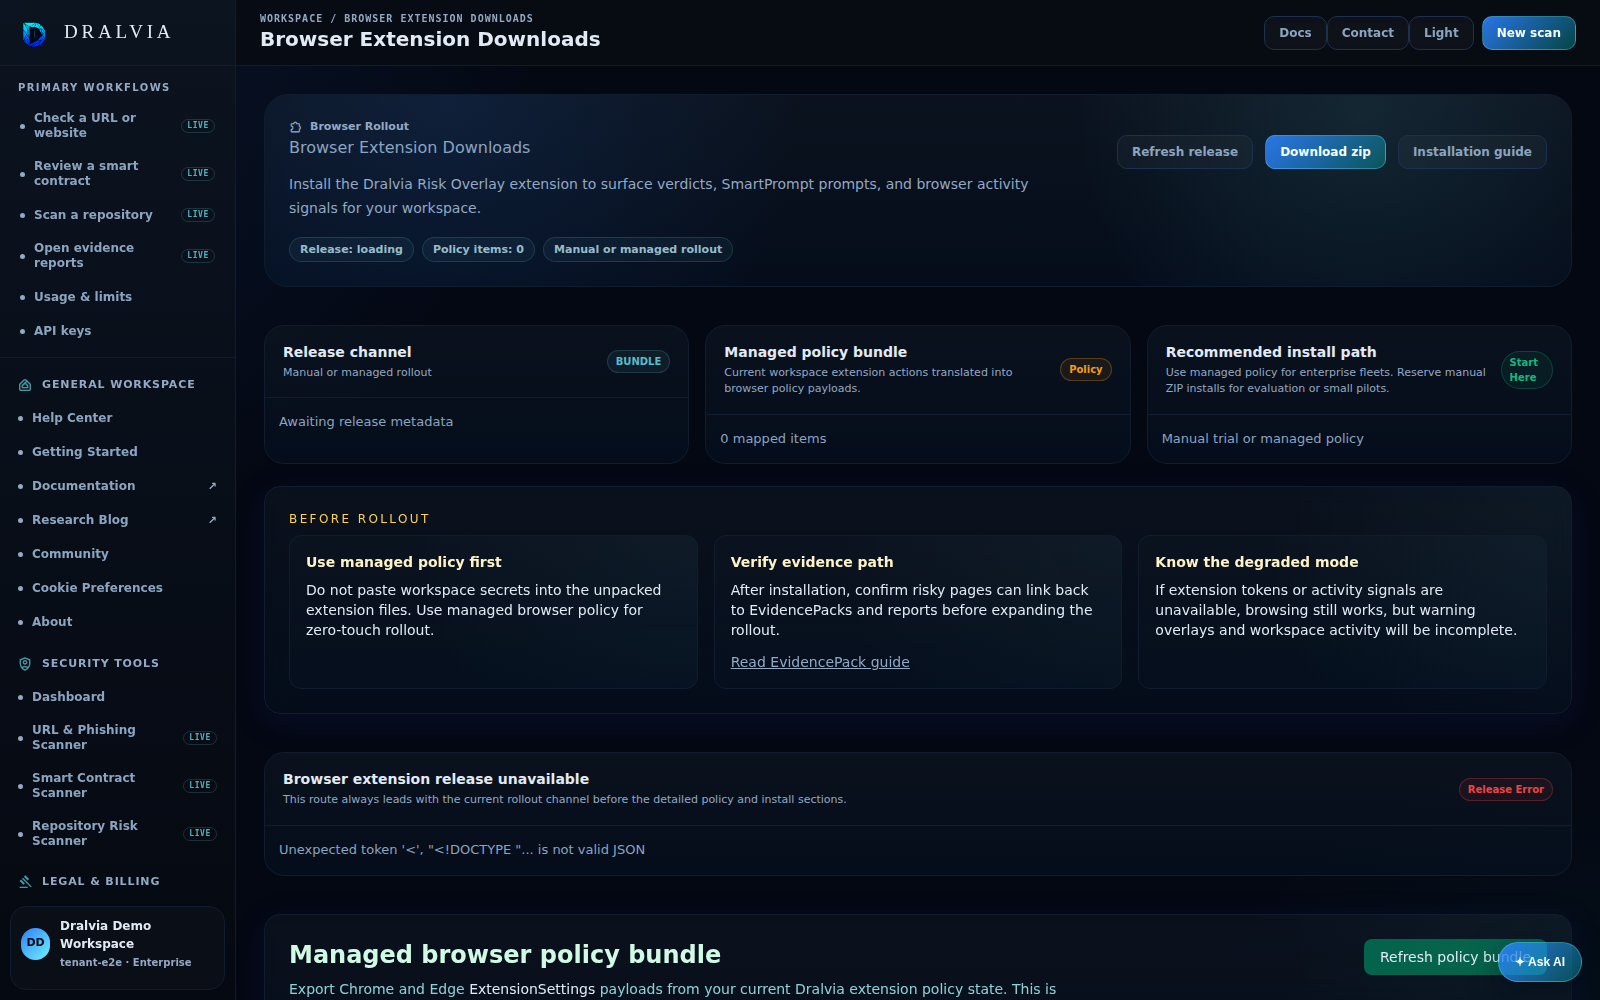Open Research Blog in sidebar
1600x1000 pixels.
click(x=118, y=520)
